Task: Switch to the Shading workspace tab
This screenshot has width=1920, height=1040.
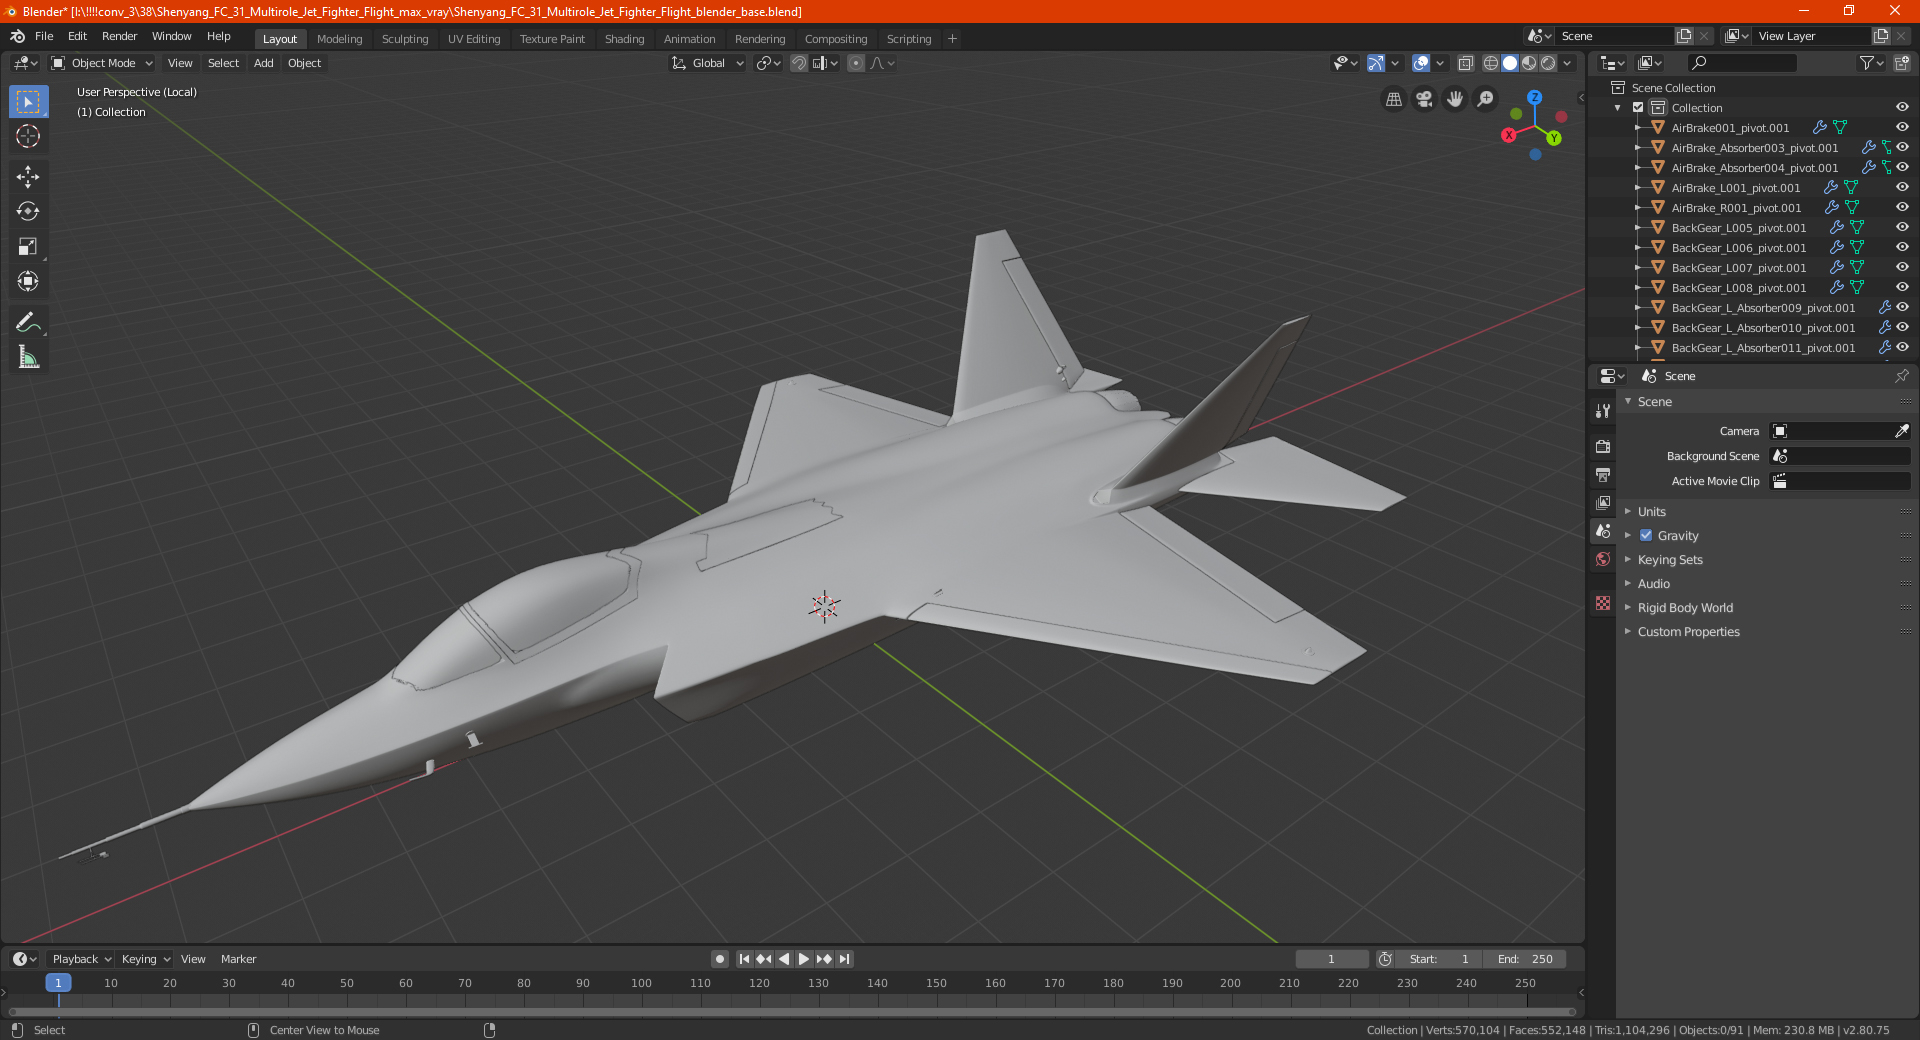Action: (624, 39)
